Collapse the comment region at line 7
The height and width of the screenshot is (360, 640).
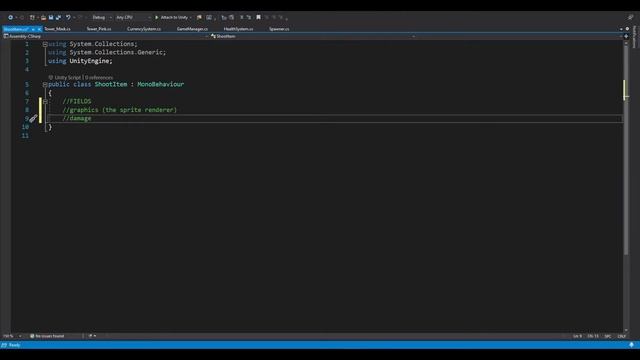(45, 101)
